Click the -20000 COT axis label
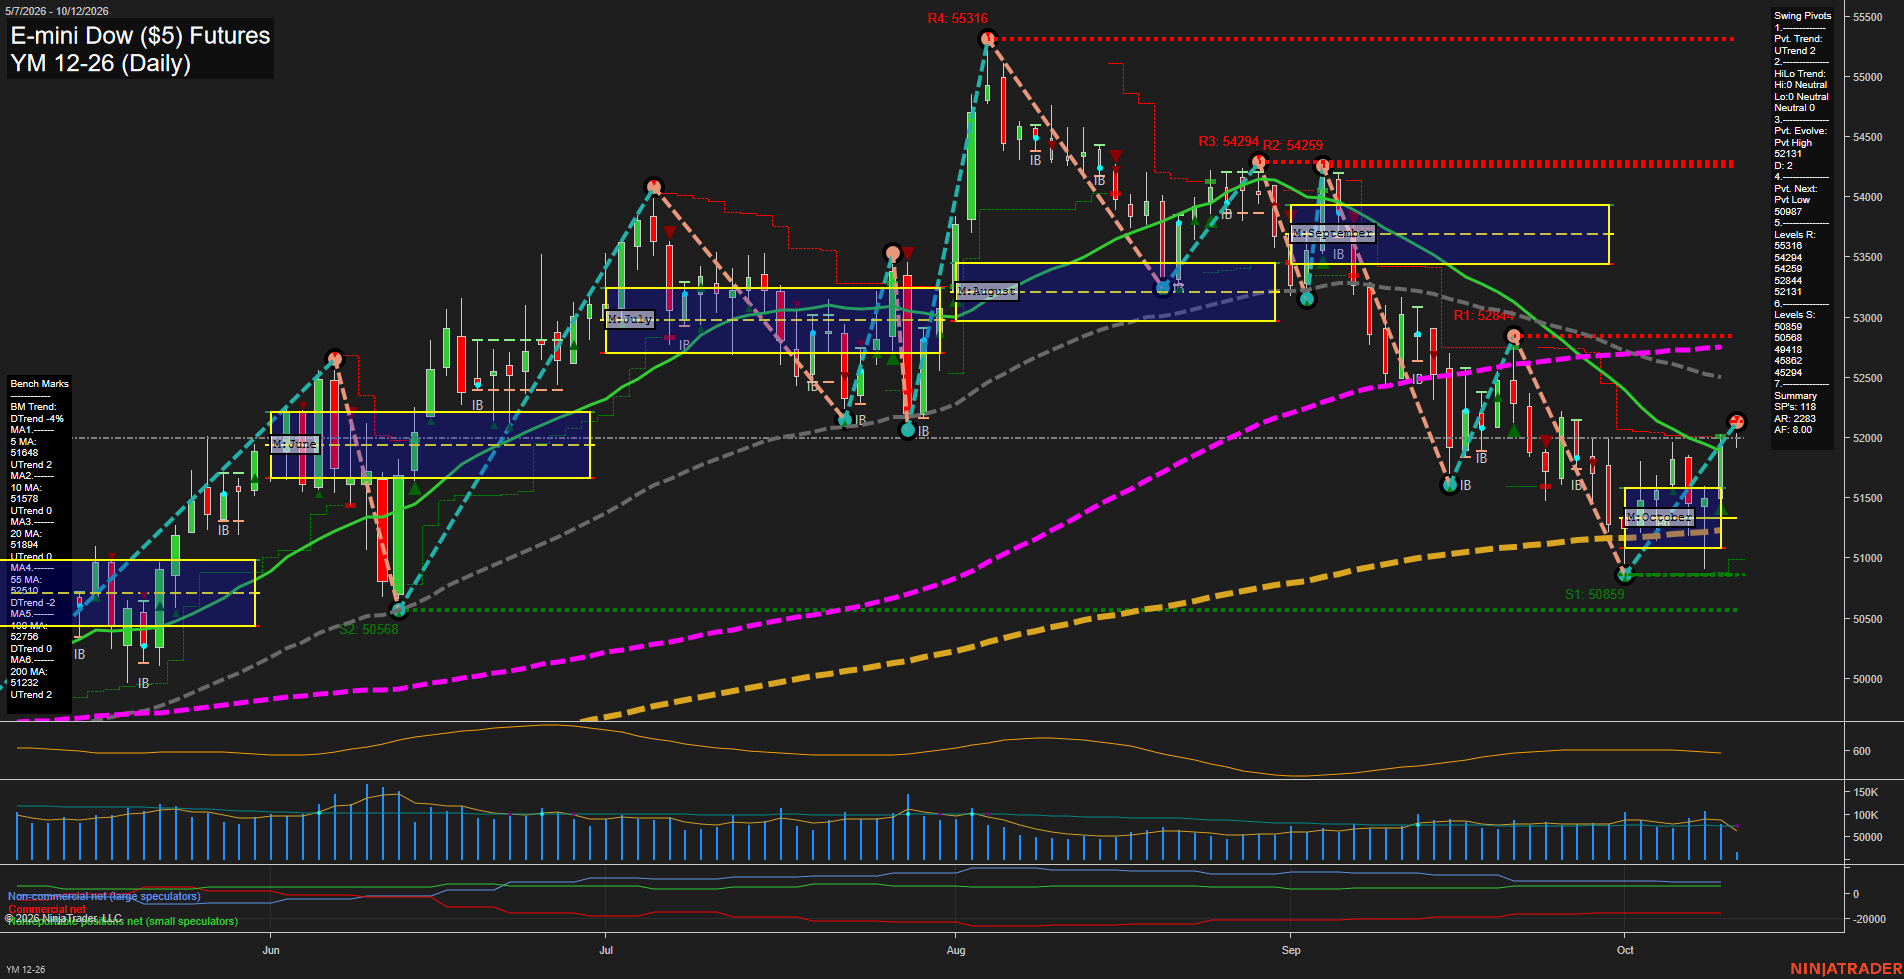Screen dimensions: 1904x979 click(1868, 919)
